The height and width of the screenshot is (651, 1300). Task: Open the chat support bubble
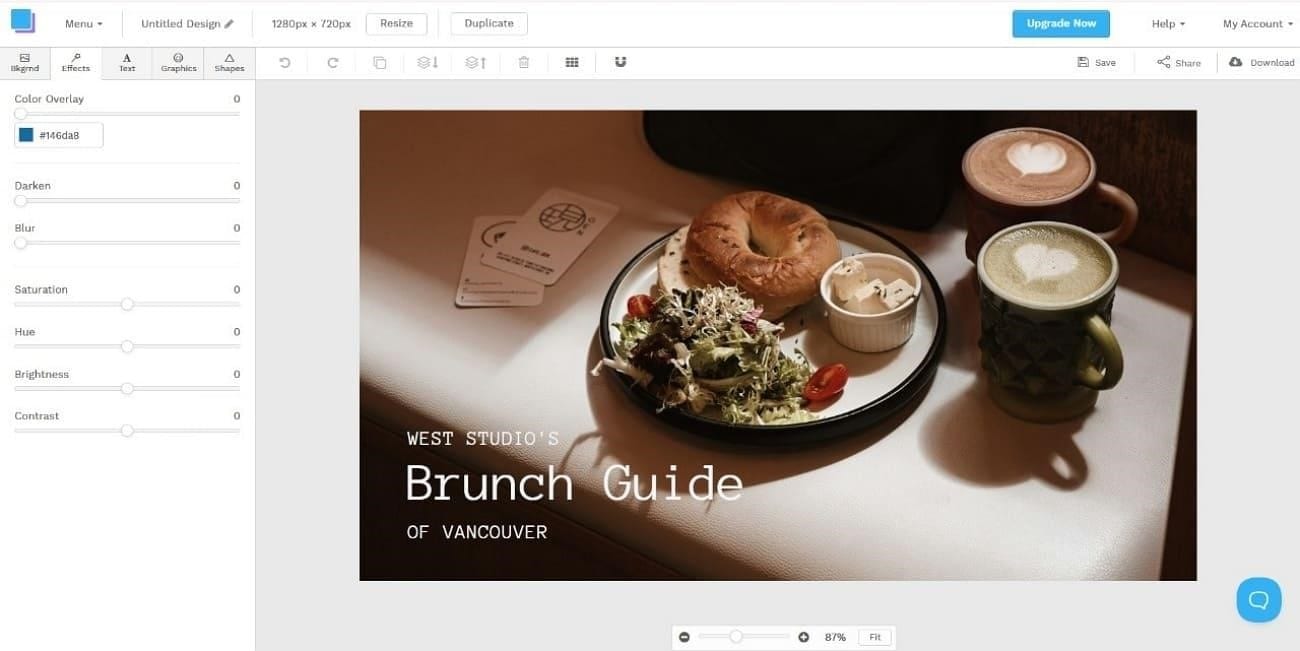(x=1259, y=600)
